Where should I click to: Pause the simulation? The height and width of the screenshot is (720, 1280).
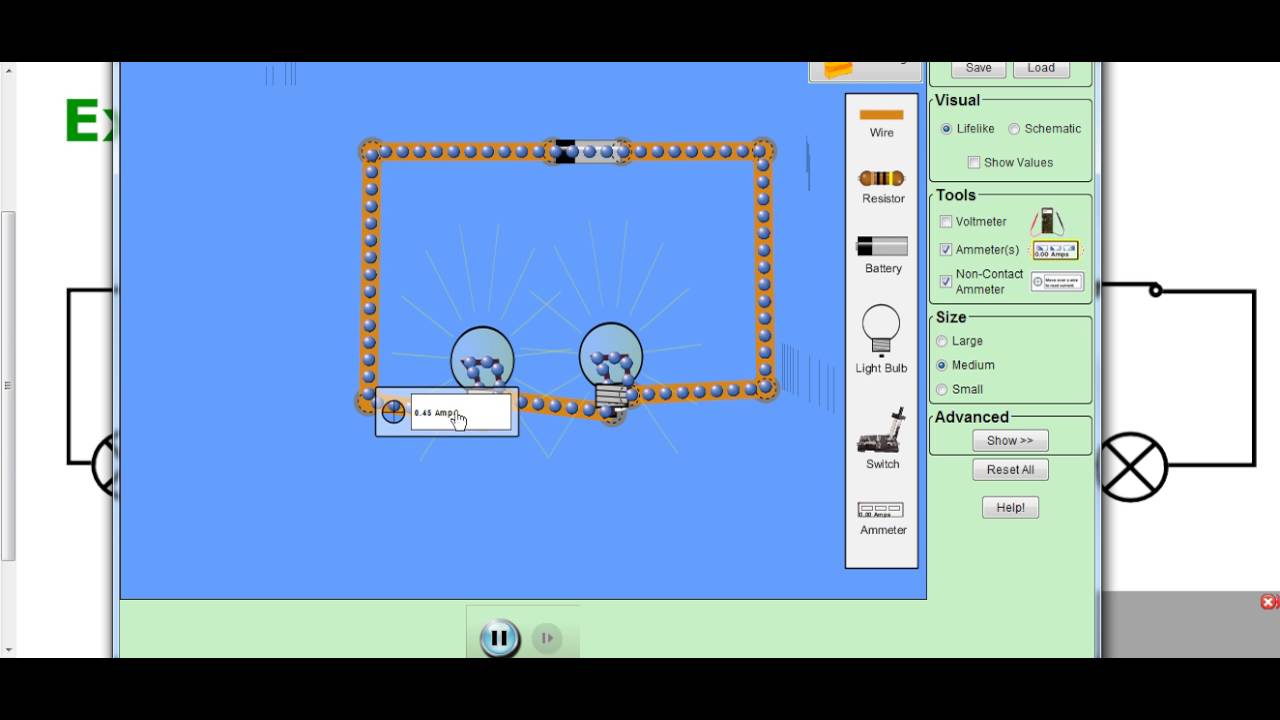pyautogui.click(x=499, y=638)
